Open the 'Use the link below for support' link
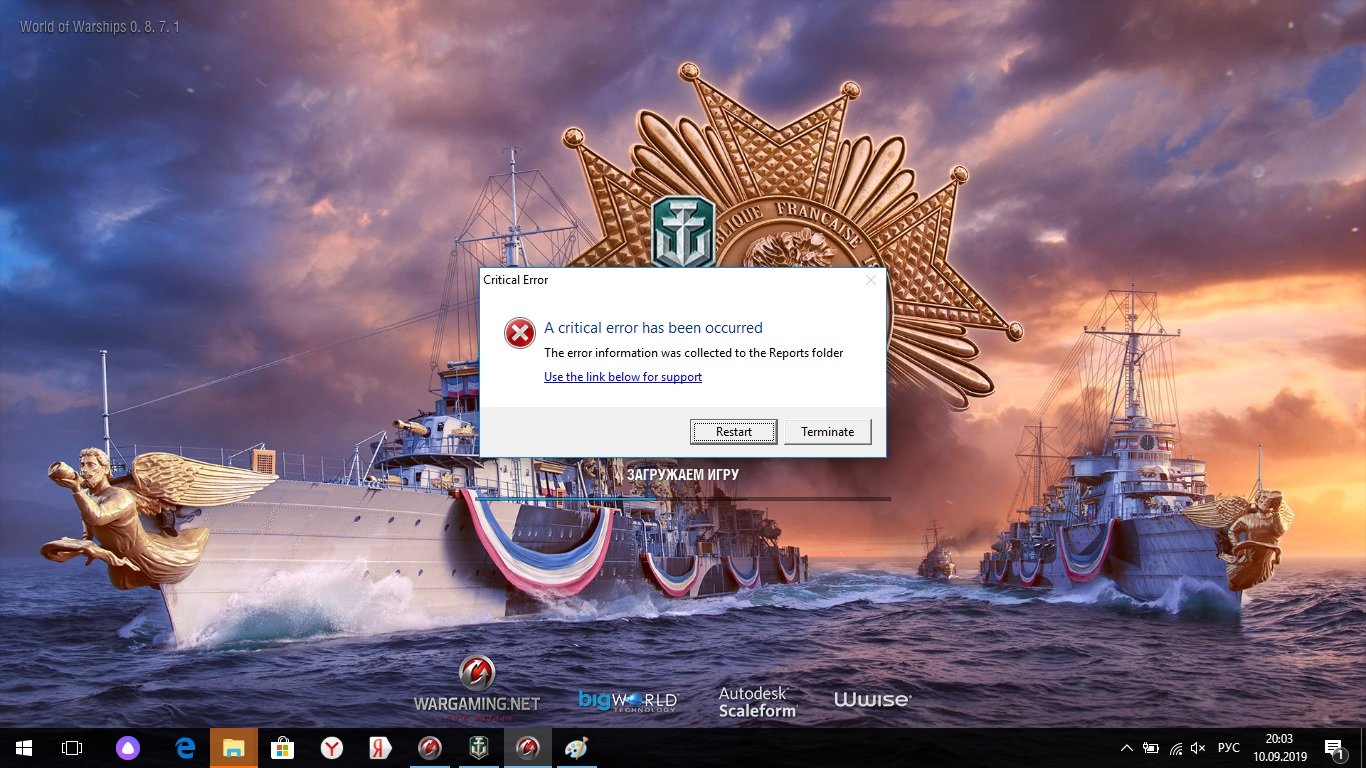 click(x=623, y=377)
